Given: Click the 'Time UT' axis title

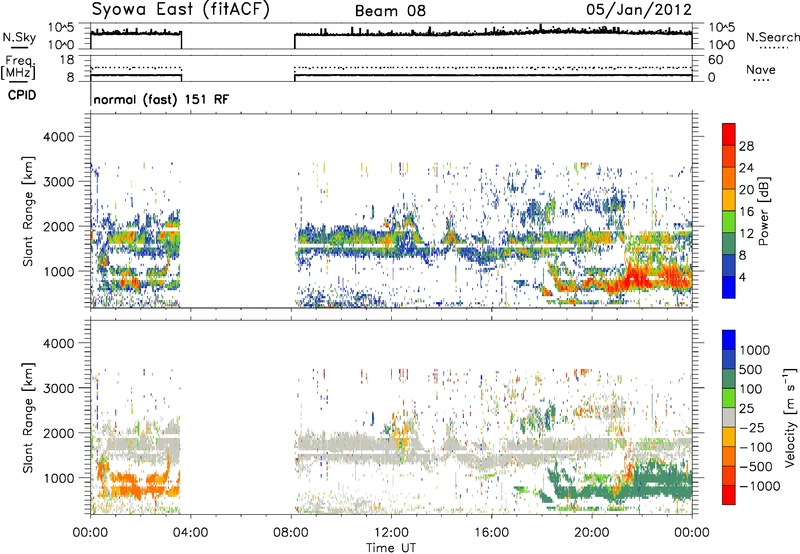Looking at the screenshot, I should [391, 548].
